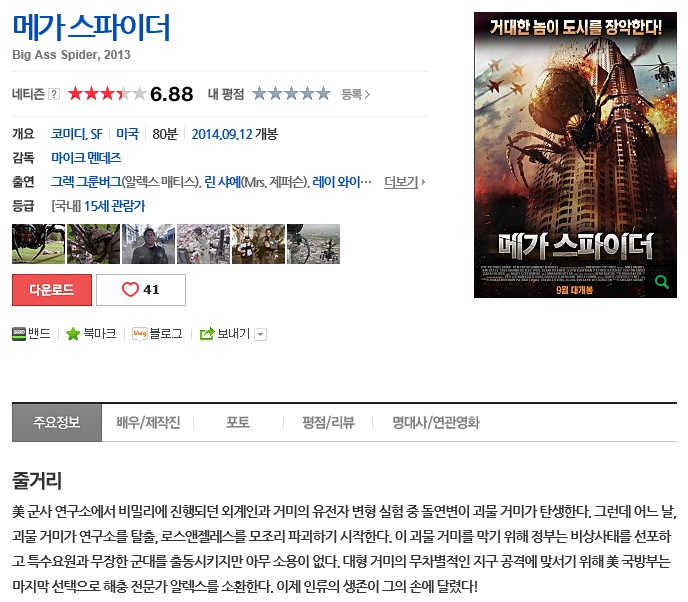Click the 블로그 share icon

140,334
